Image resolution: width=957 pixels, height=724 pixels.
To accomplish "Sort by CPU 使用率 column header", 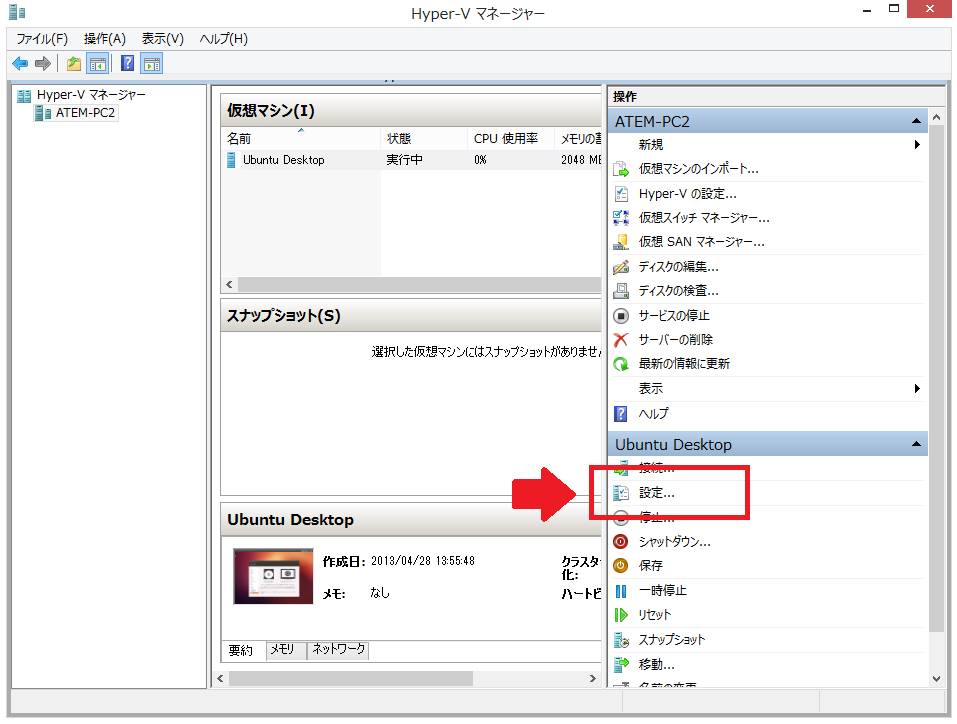I will pyautogui.click(x=511, y=139).
